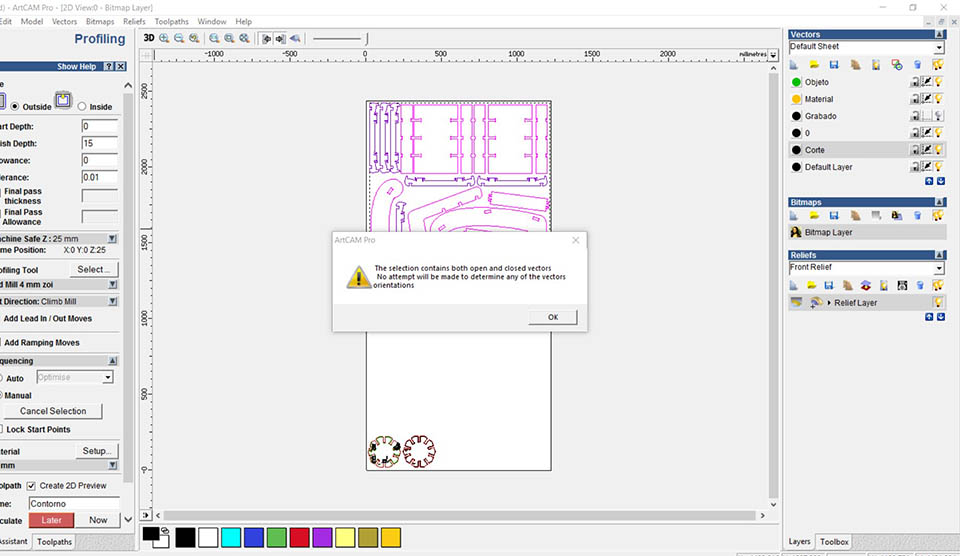960x556 pixels.
Task: Click OK in the ArtCAM Pro warning dialog
Action: [553, 317]
